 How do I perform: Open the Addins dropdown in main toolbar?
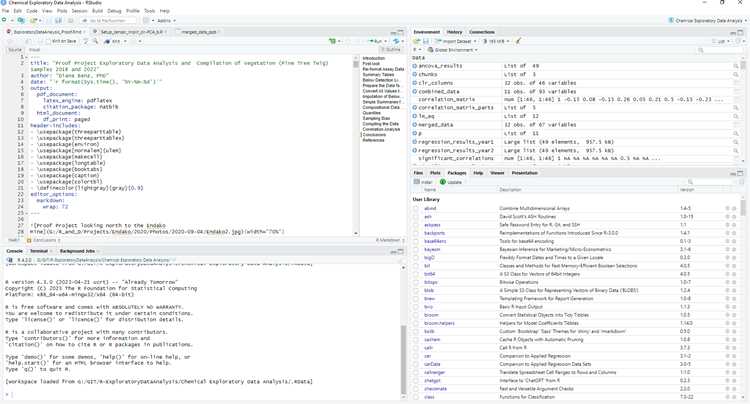[166, 21]
